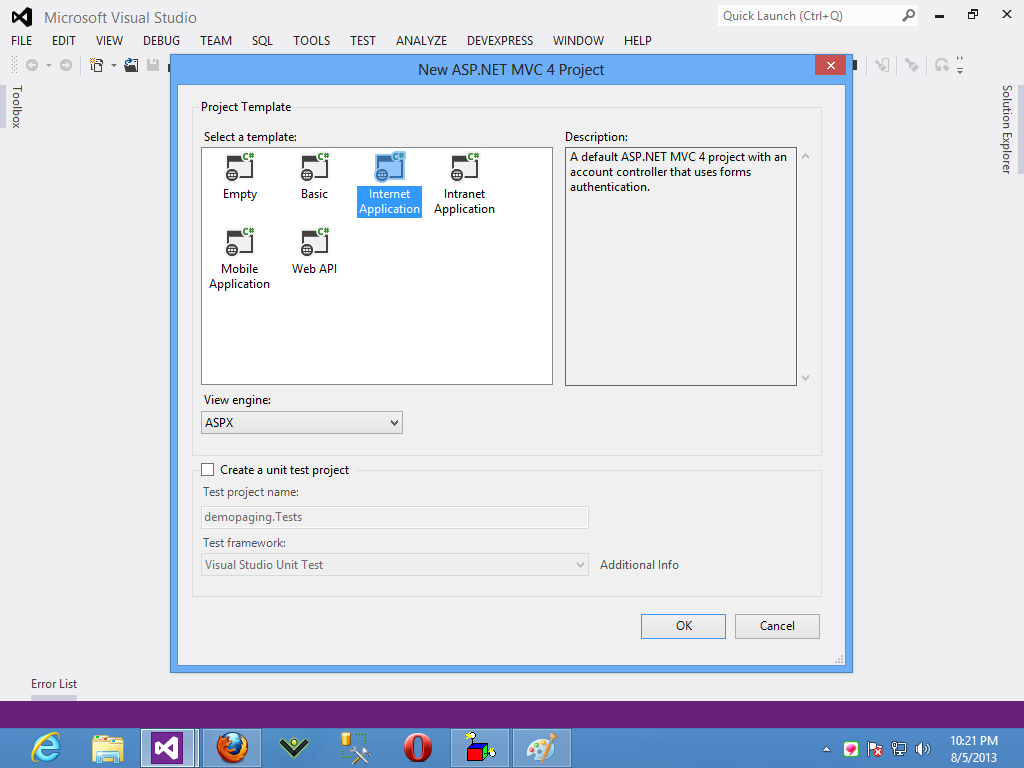This screenshot has height=768, width=1024.
Task: Select the Intranet Application template
Action: (464, 184)
